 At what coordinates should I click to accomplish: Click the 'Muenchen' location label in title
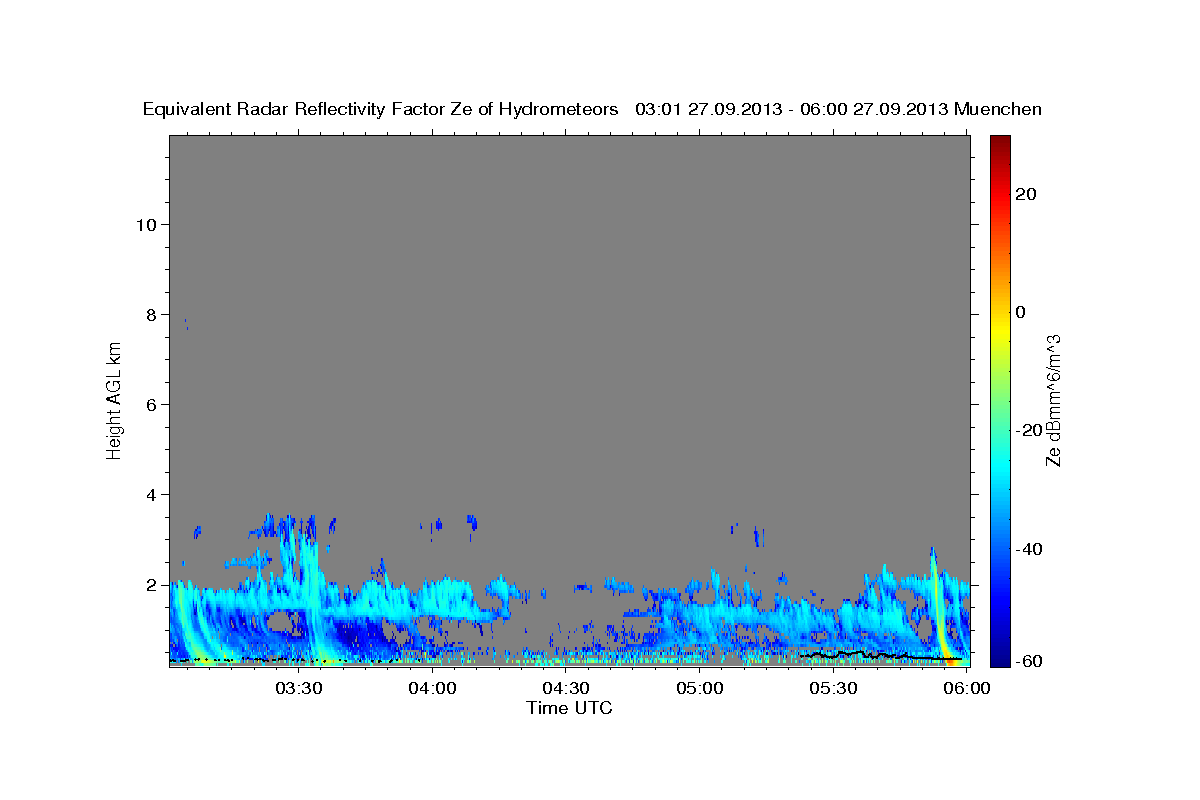click(998, 110)
